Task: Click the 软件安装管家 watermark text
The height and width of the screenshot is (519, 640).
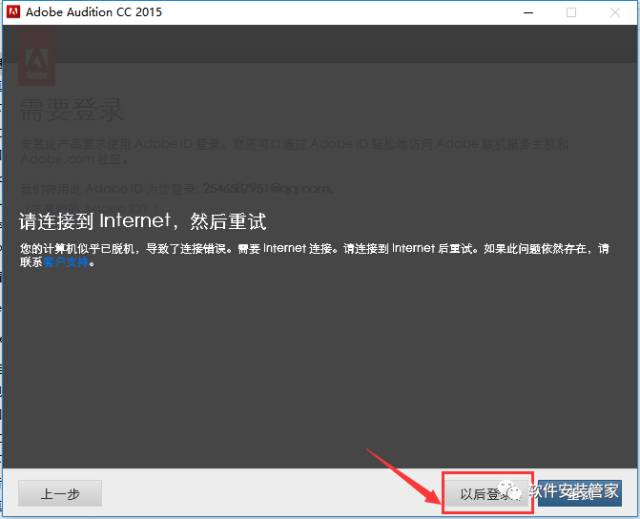Action: tap(573, 490)
